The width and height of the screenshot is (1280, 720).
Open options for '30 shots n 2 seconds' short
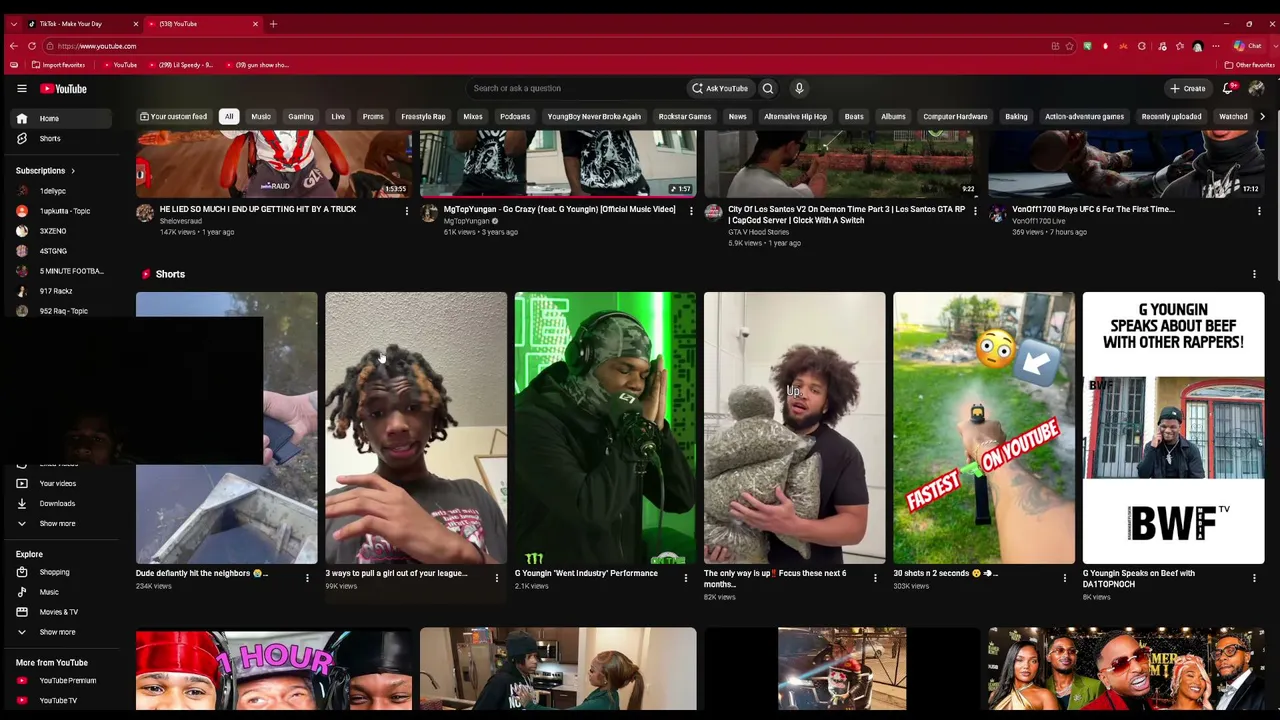(1064, 578)
